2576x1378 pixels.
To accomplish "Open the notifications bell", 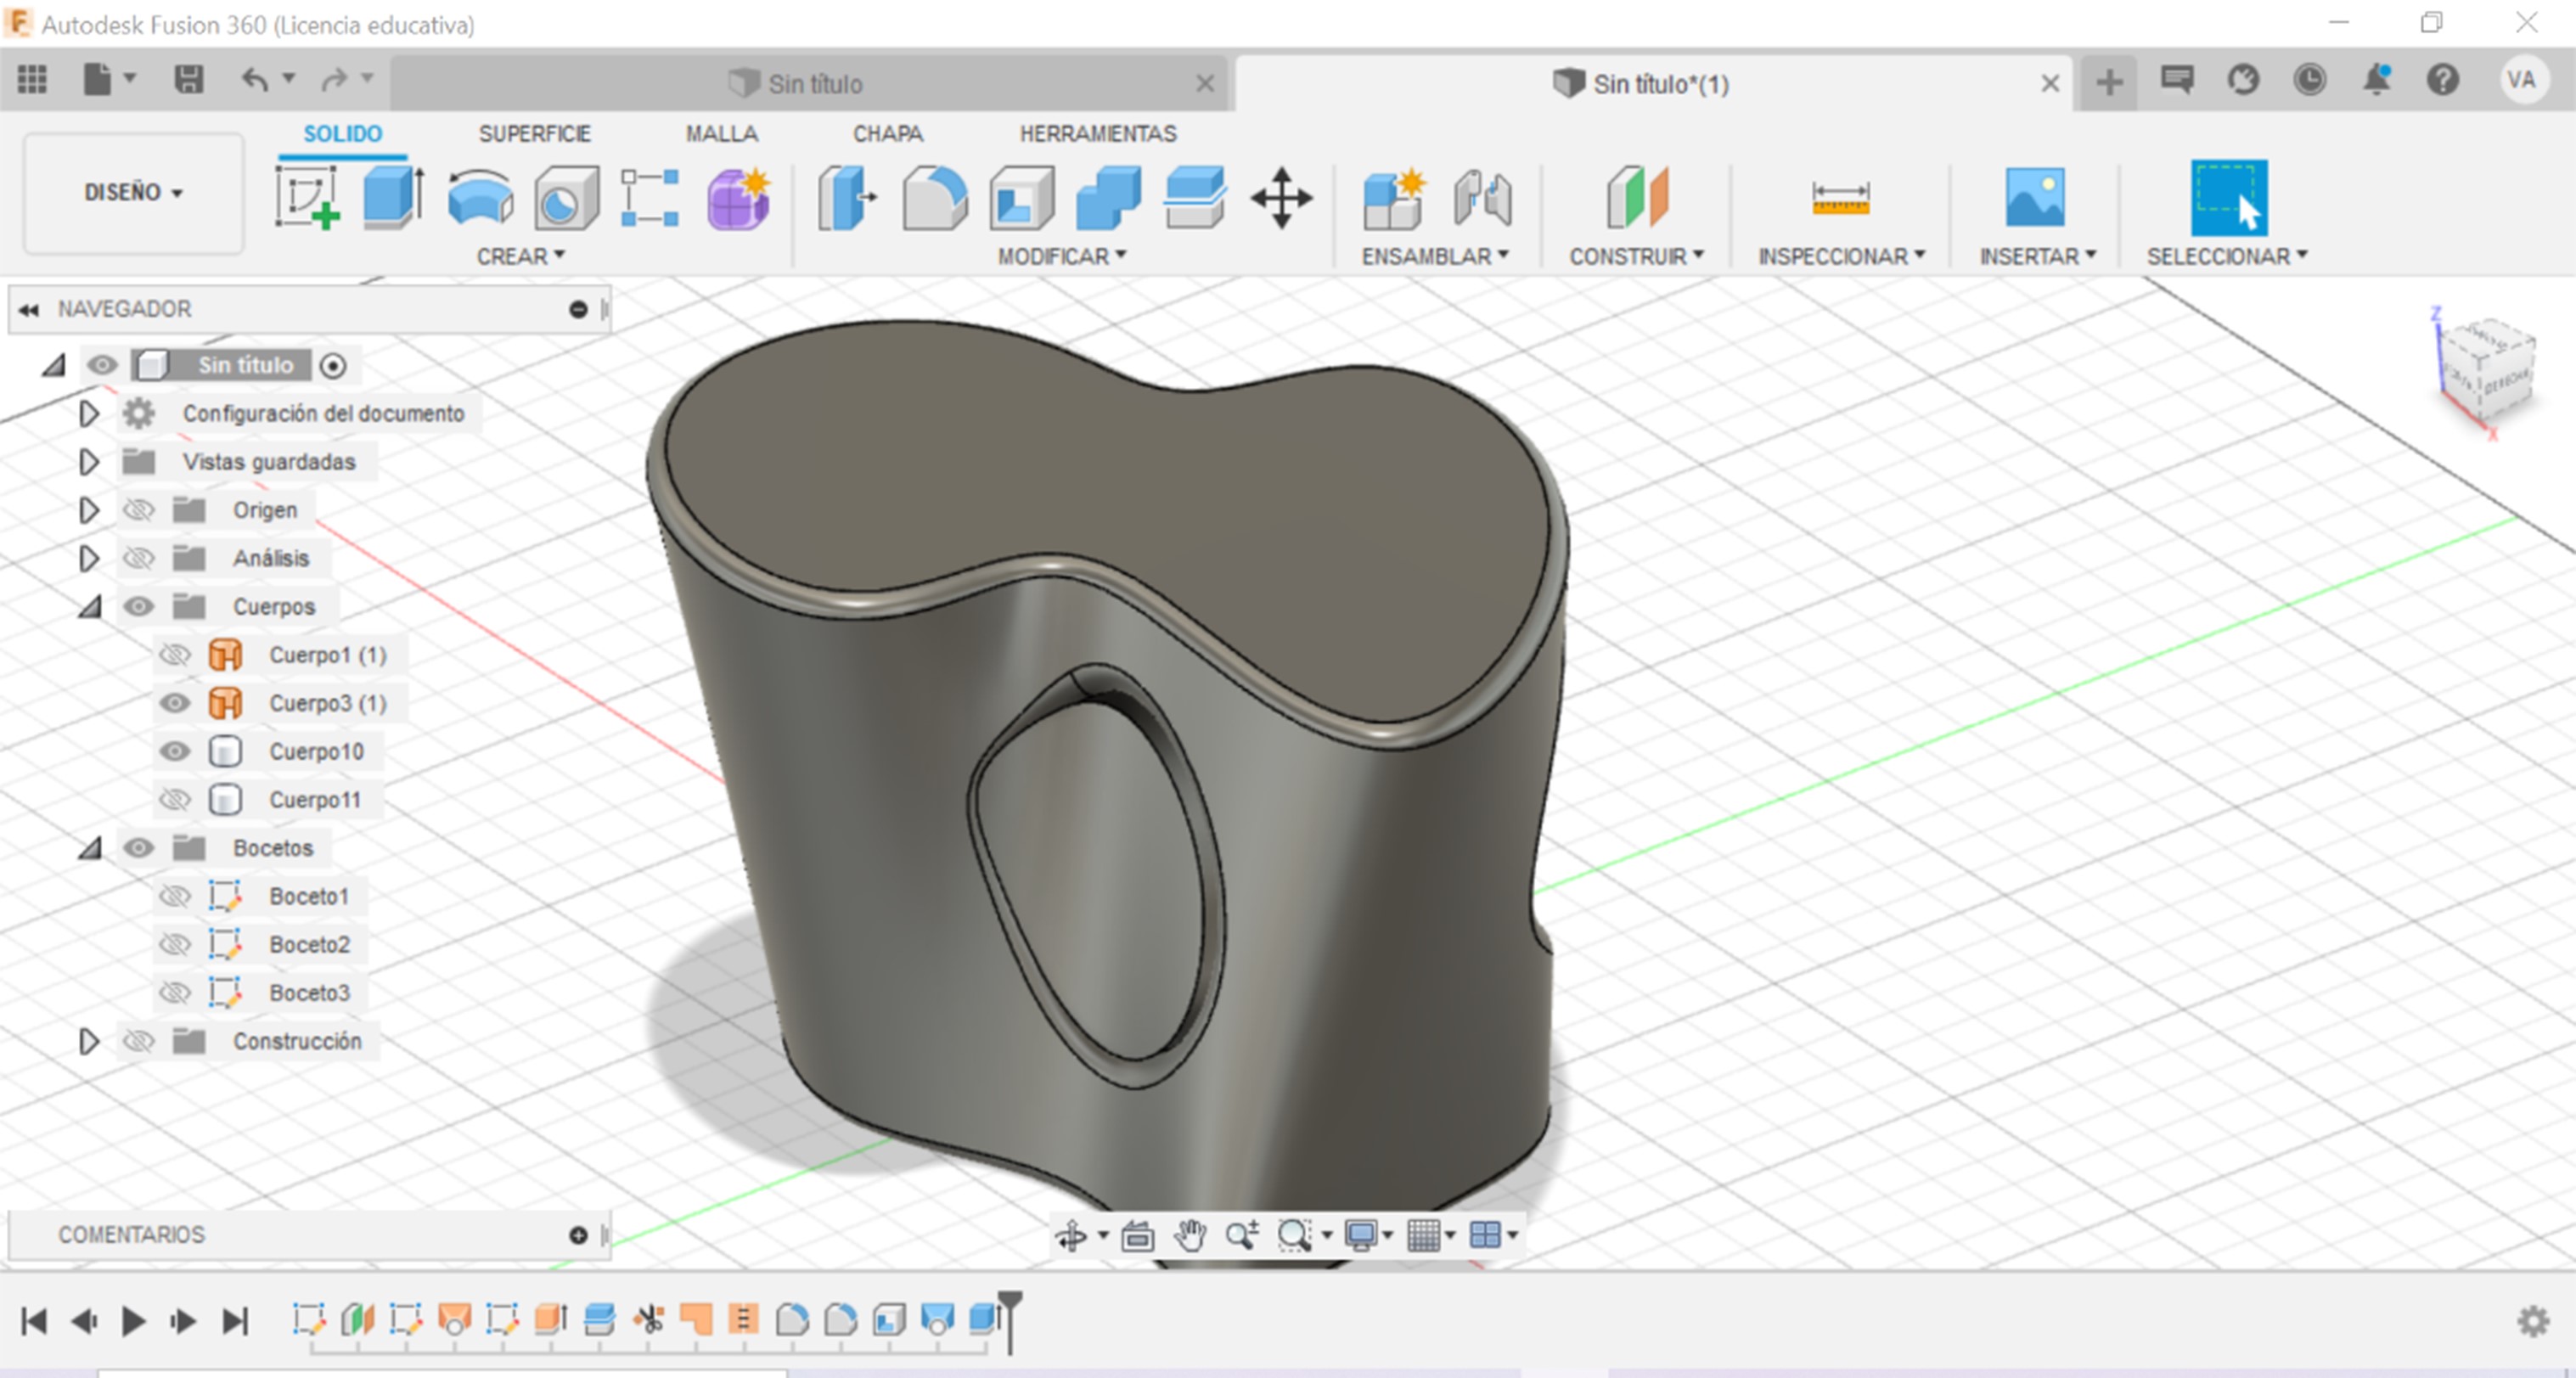I will (x=2377, y=79).
